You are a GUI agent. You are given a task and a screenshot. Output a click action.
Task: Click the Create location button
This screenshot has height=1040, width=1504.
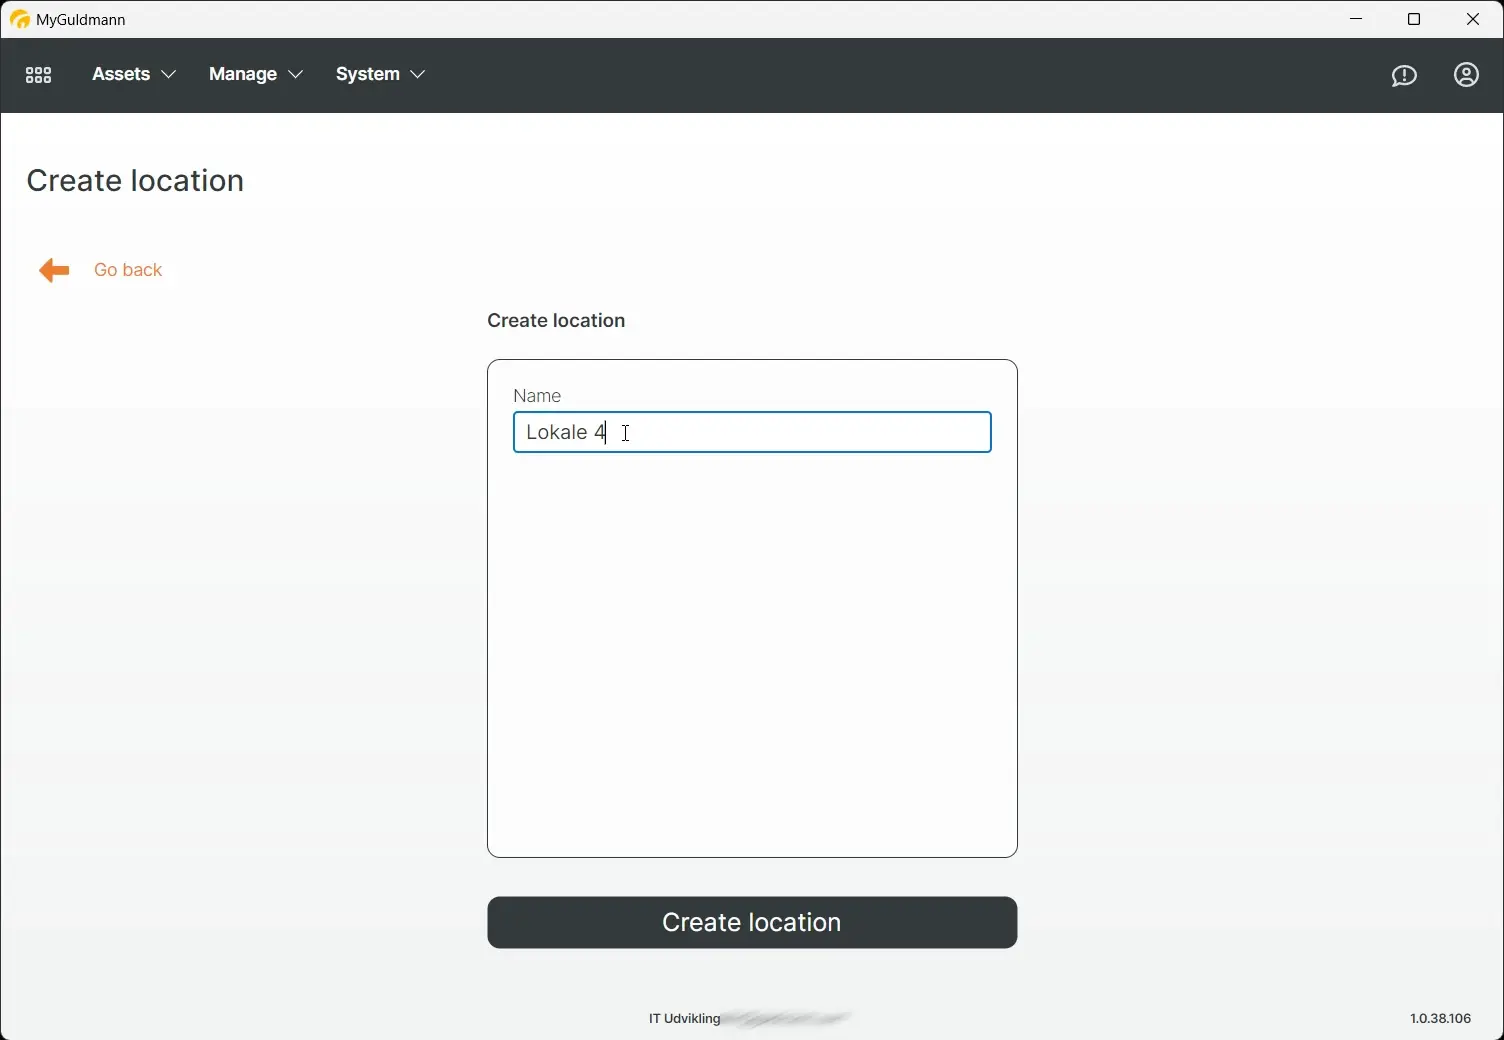pos(751,922)
